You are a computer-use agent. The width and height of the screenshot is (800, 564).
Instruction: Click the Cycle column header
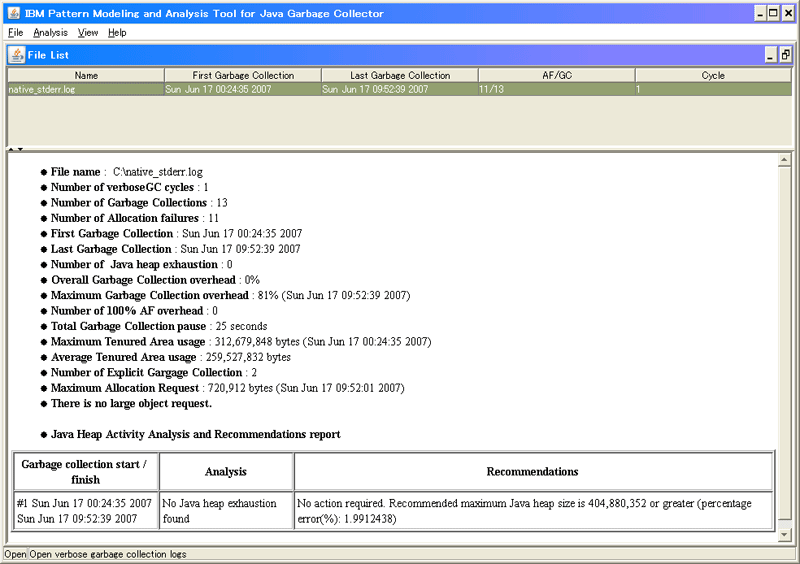tap(713, 76)
